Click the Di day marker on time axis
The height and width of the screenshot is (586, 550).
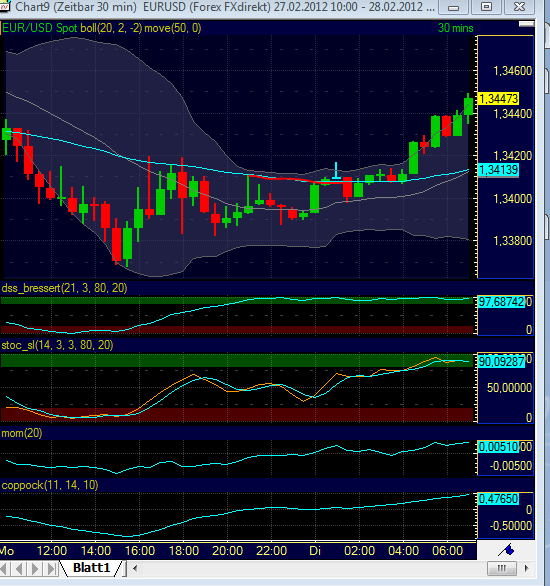click(315, 550)
